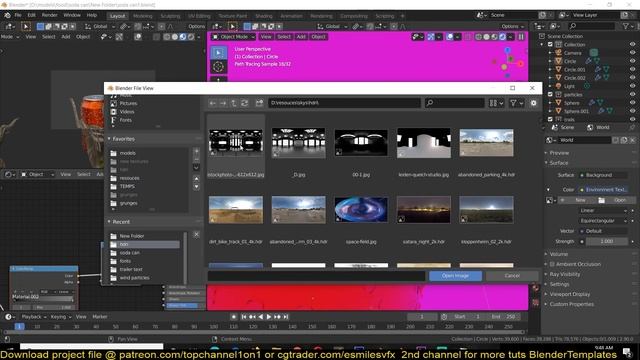This screenshot has width=640, height=360.
Task: Open display mode dropdown in file view
Action: 496,103
